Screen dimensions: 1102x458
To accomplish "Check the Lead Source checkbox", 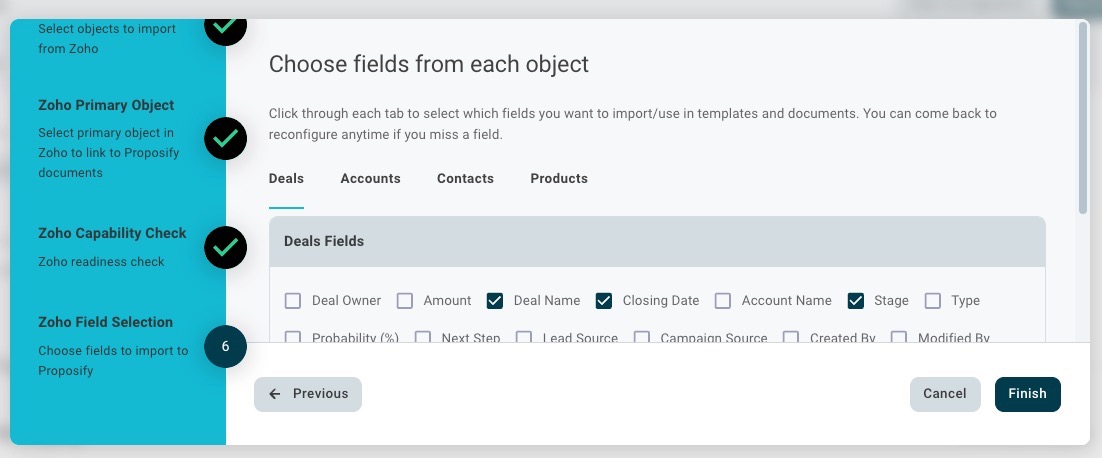I will click(524, 337).
